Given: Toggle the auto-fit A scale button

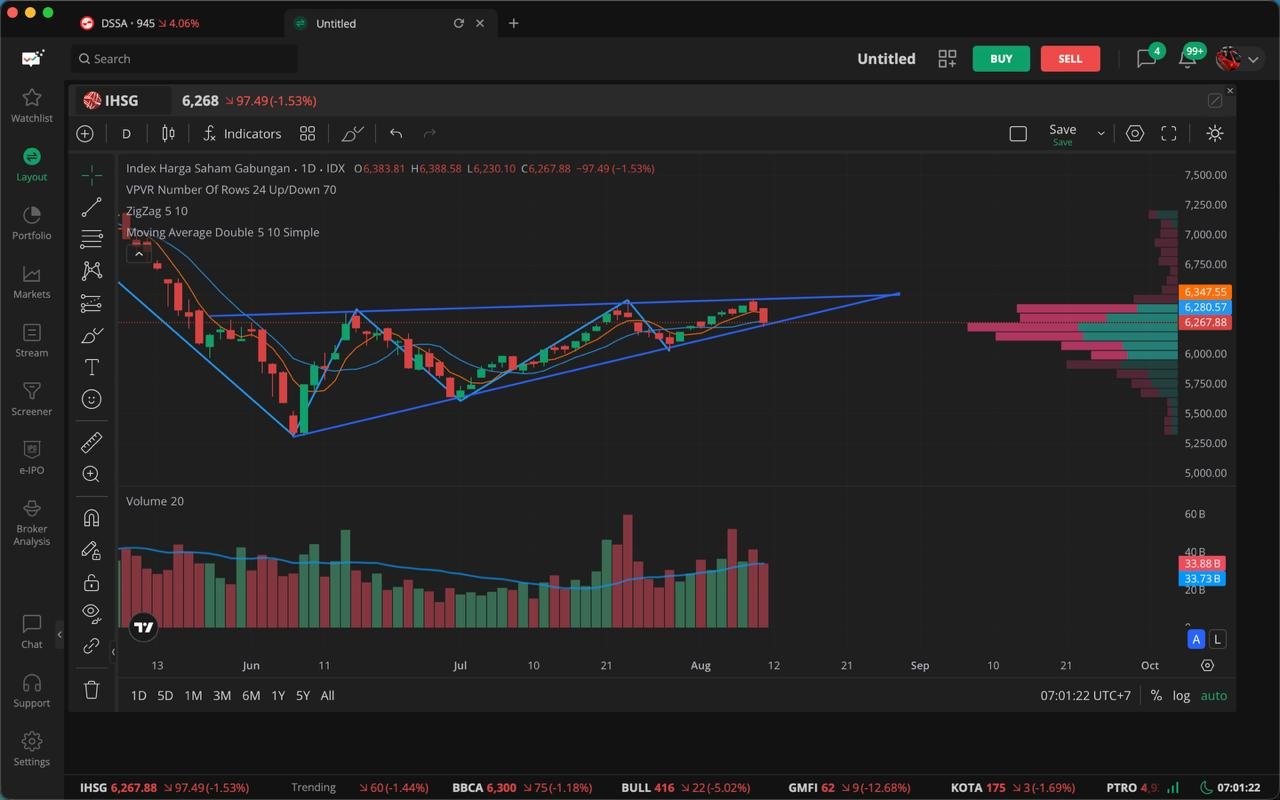Looking at the screenshot, I should coord(1196,639).
